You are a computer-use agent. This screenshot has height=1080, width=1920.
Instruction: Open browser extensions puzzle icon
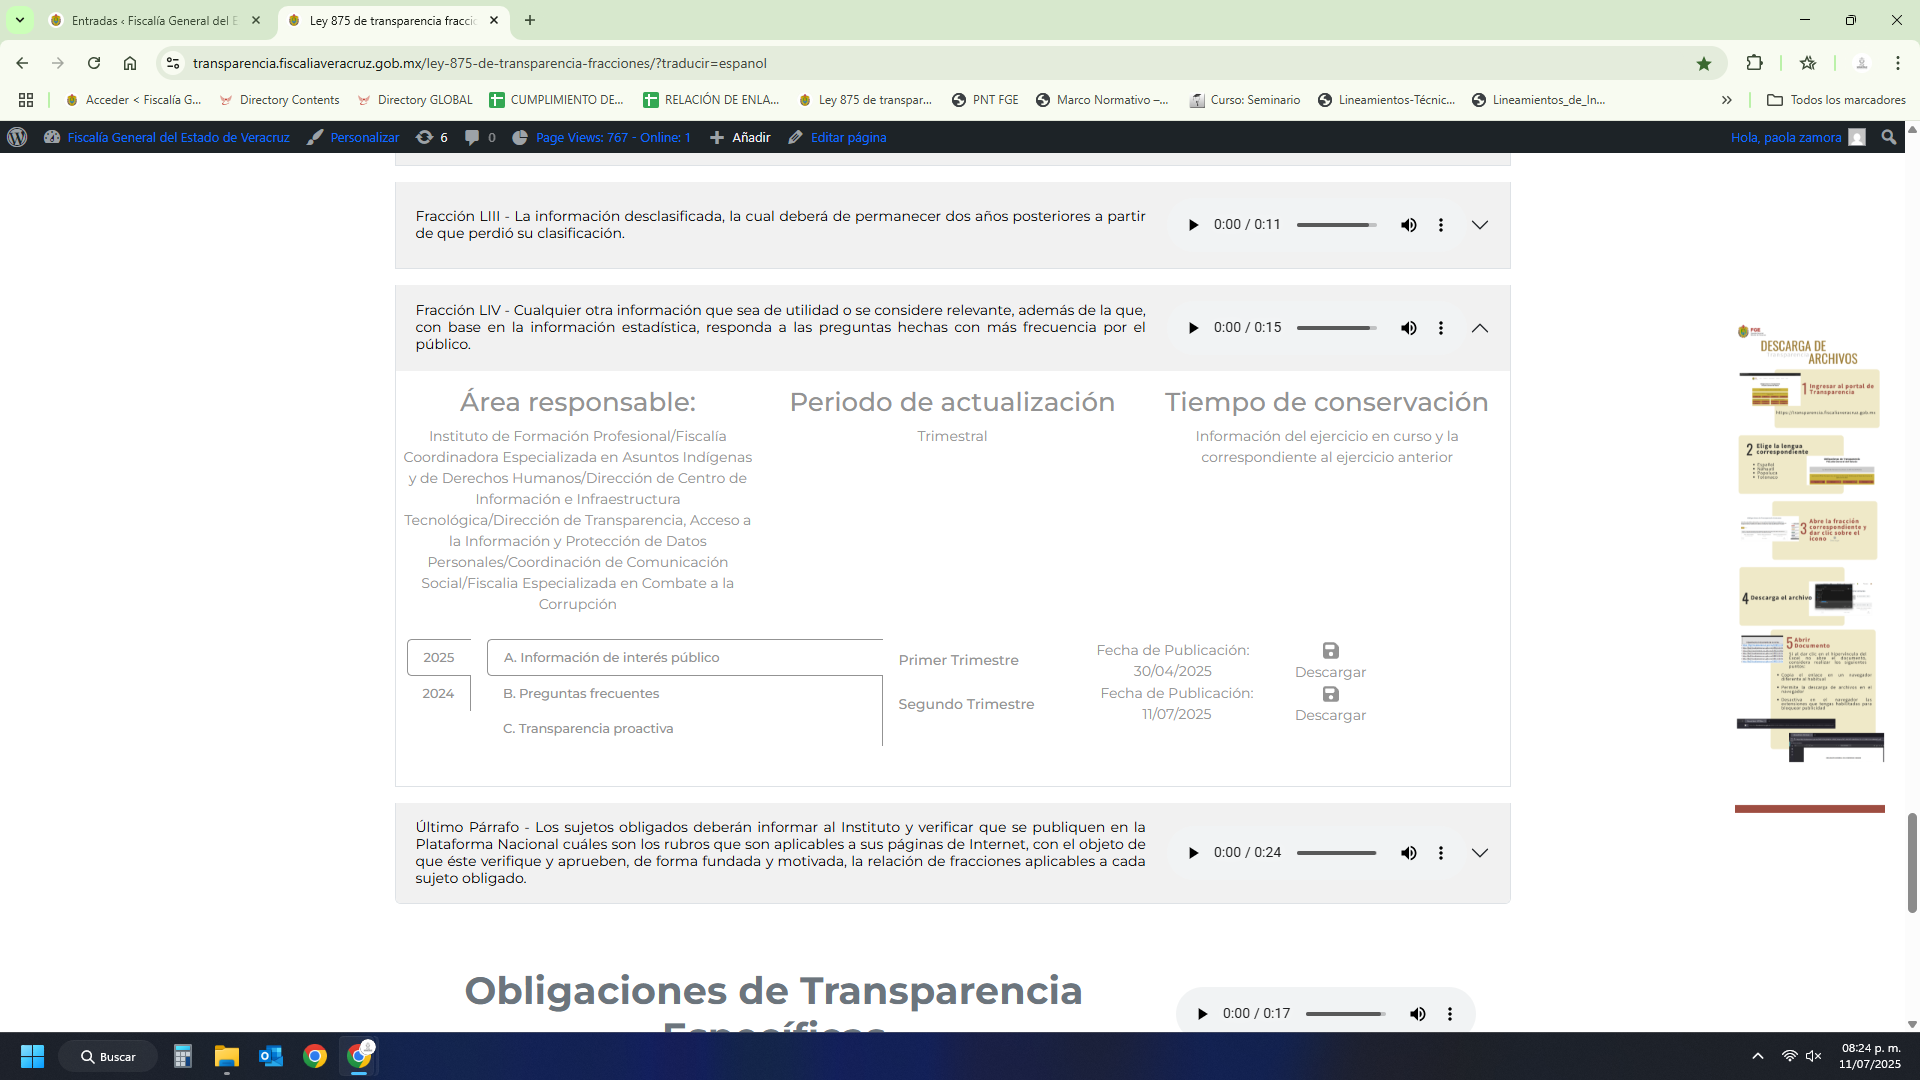(x=1754, y=63)
